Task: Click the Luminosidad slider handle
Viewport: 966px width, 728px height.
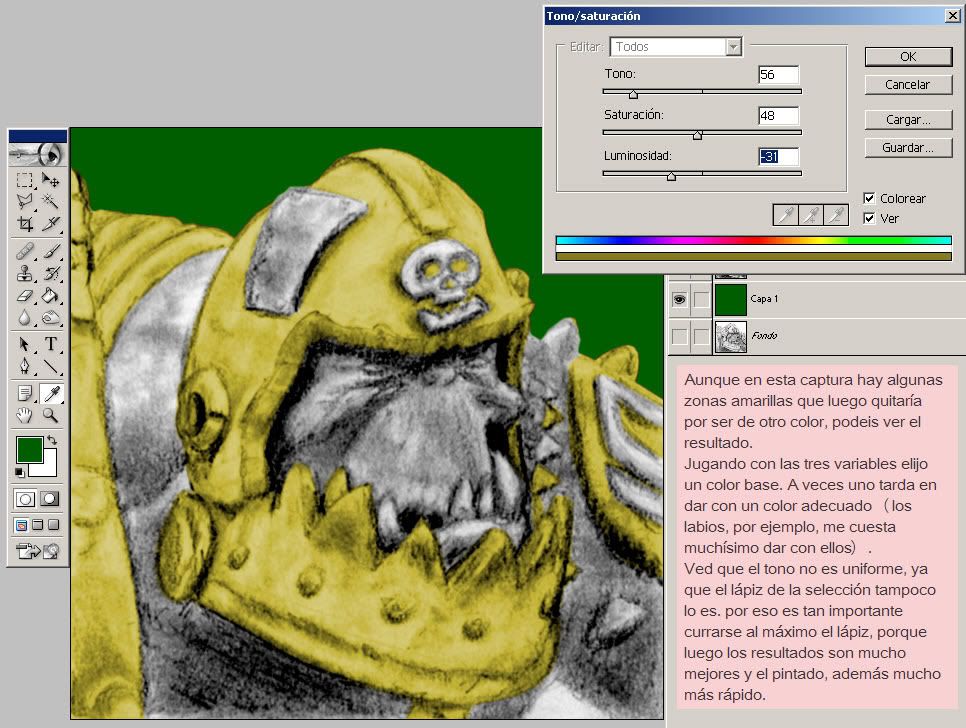Action: point(672,176)
